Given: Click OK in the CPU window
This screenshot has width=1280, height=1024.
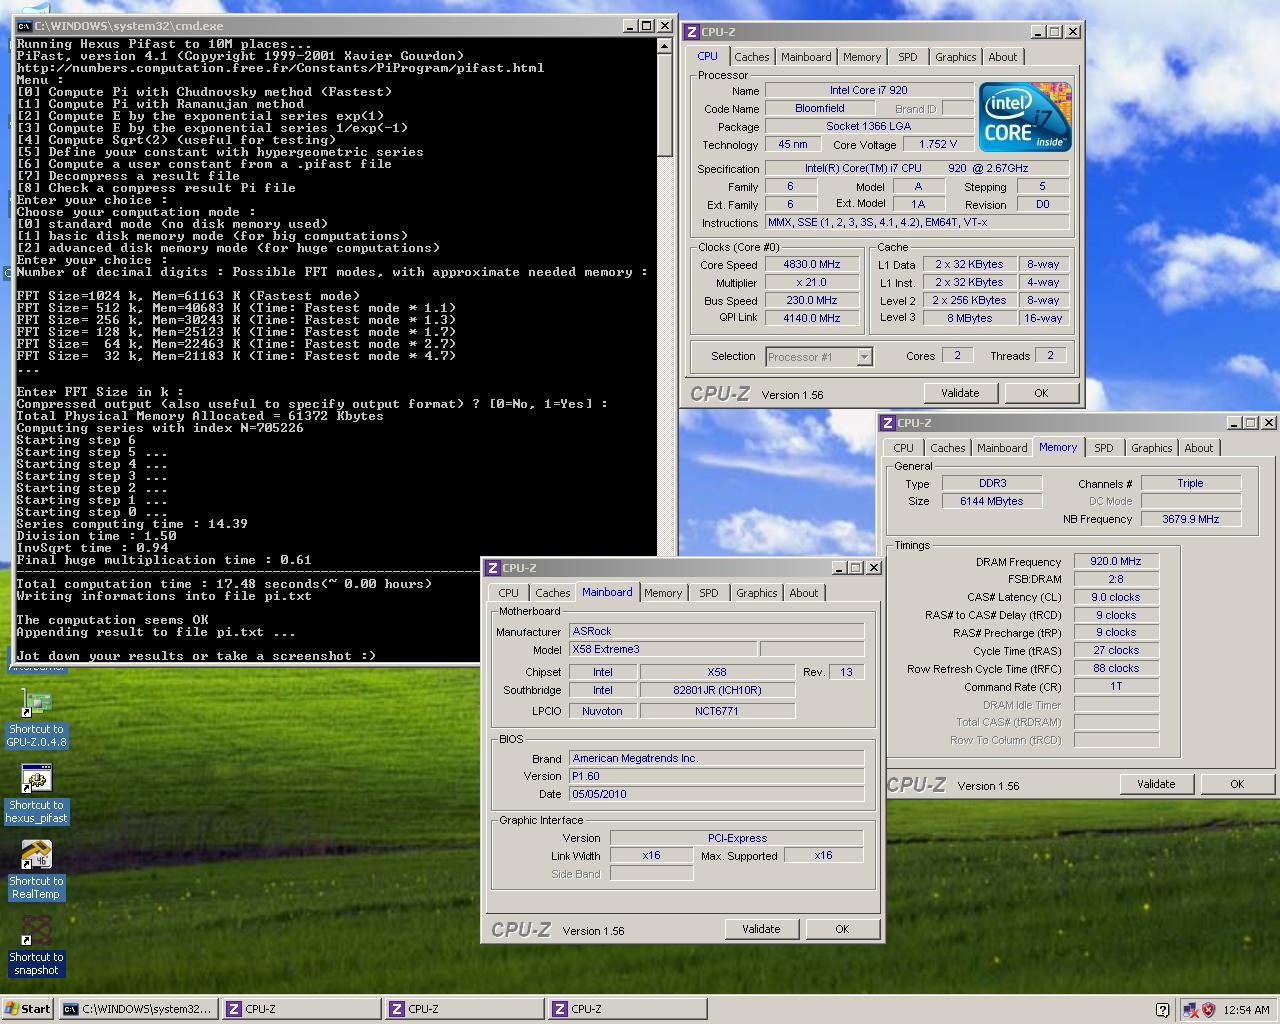Looking at the screenshot, I should pos(1041,393).
